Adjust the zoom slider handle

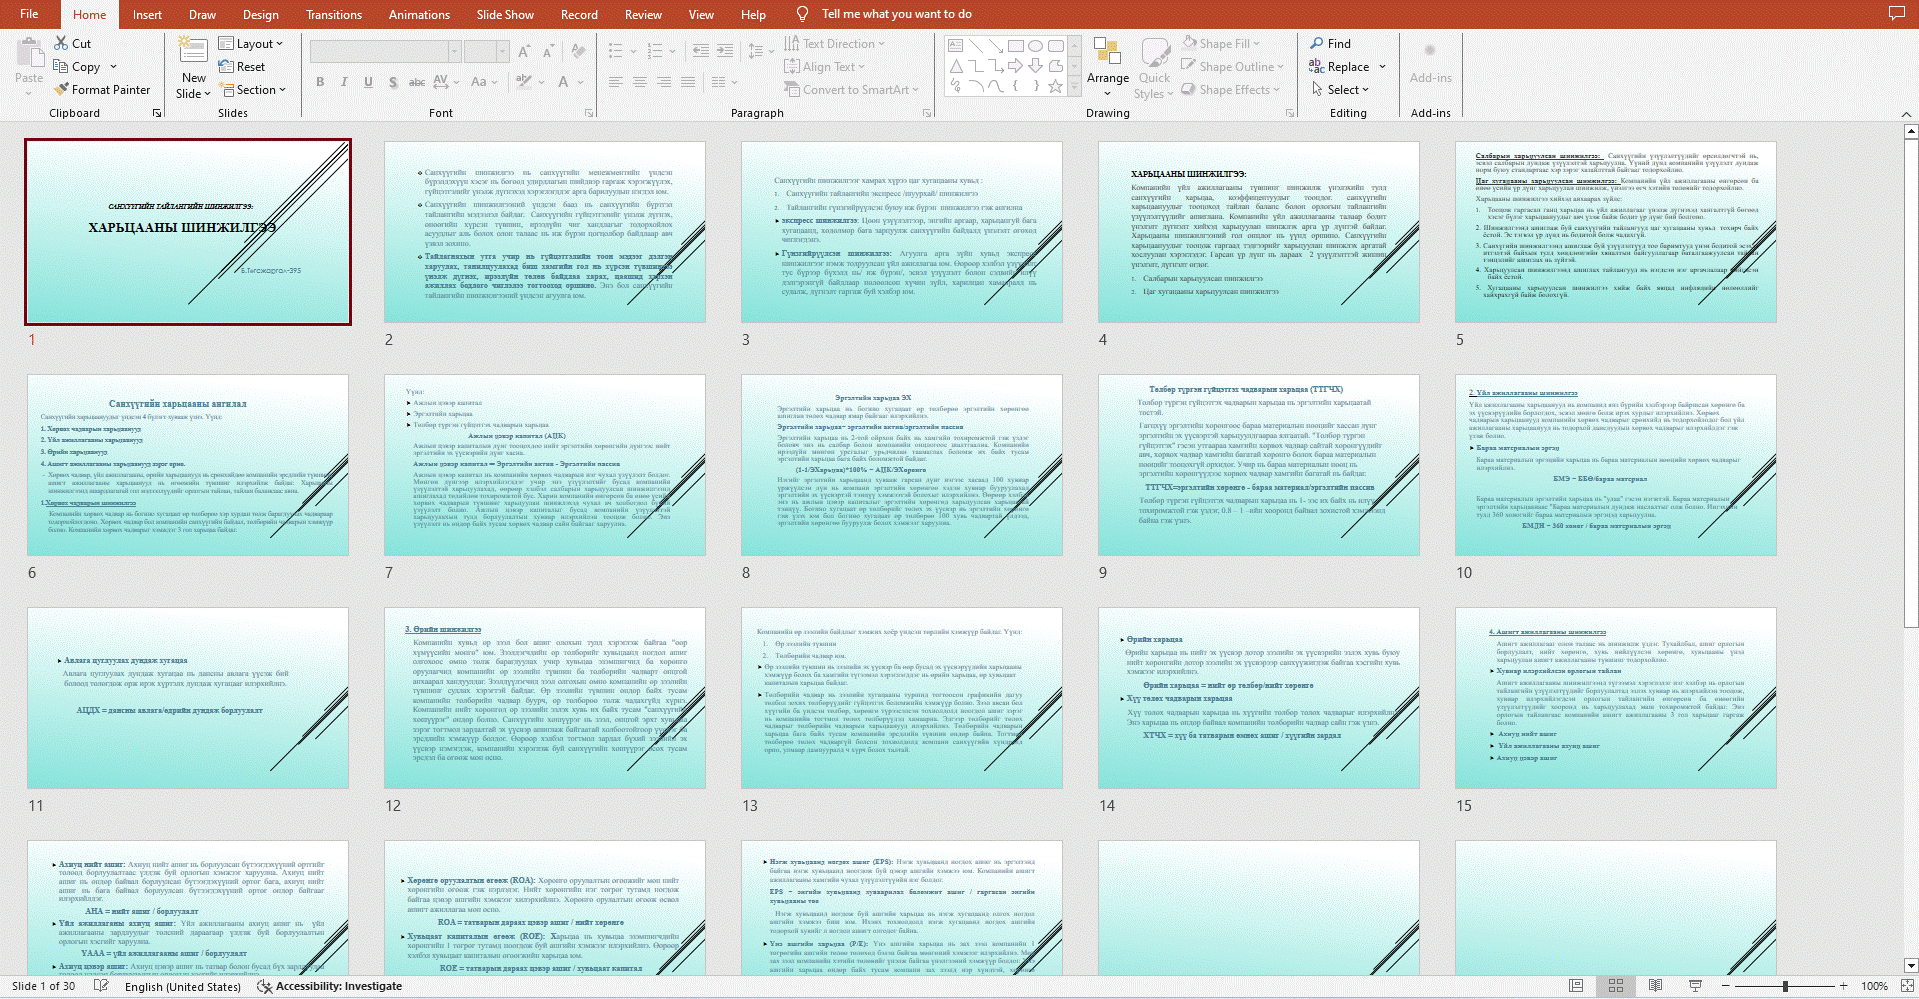1785,986
